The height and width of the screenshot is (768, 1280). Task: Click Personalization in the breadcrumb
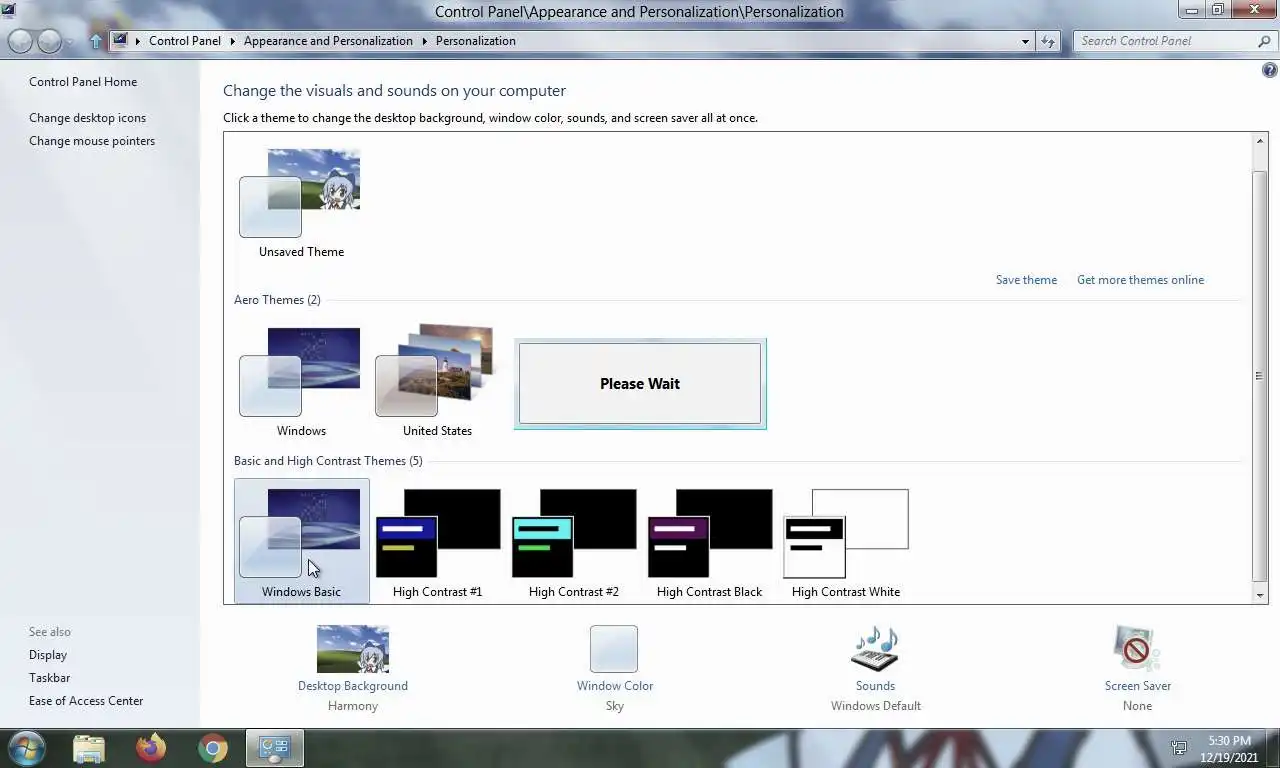click(476, 41)
